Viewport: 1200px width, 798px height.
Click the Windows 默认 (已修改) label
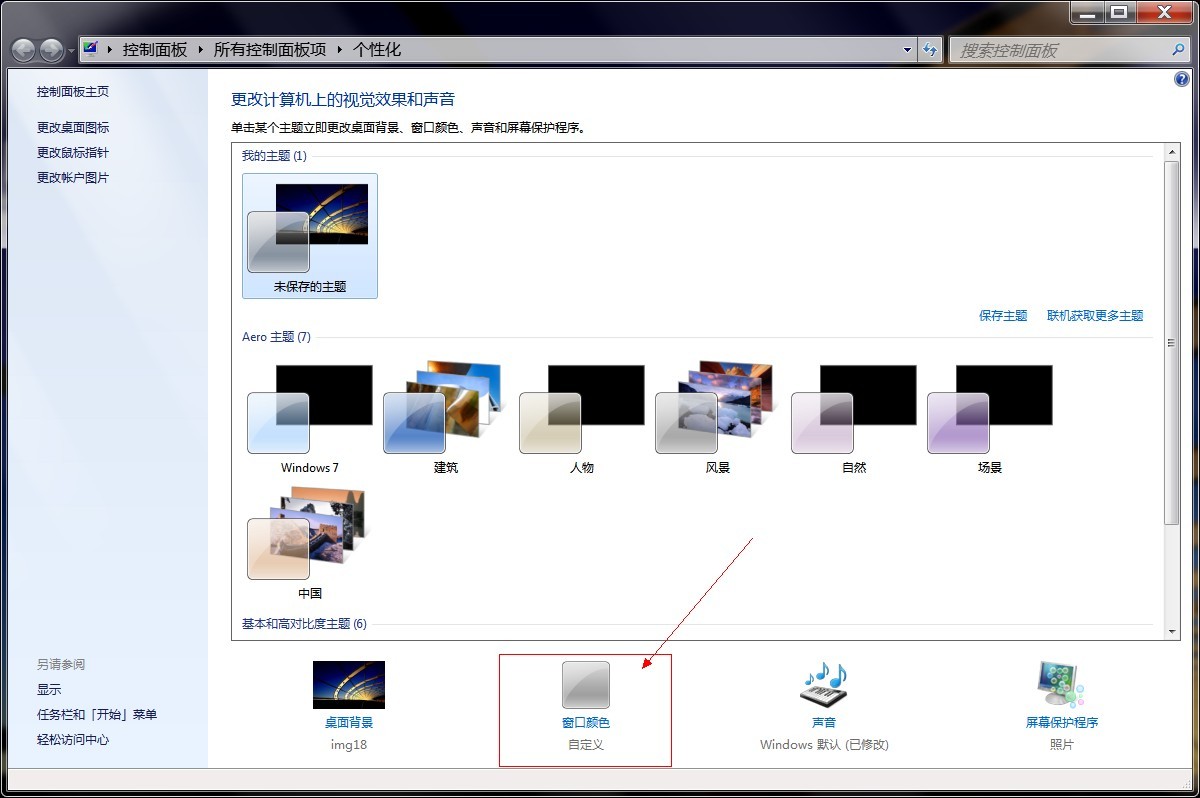pyautogui.click(x=824, y=745)
